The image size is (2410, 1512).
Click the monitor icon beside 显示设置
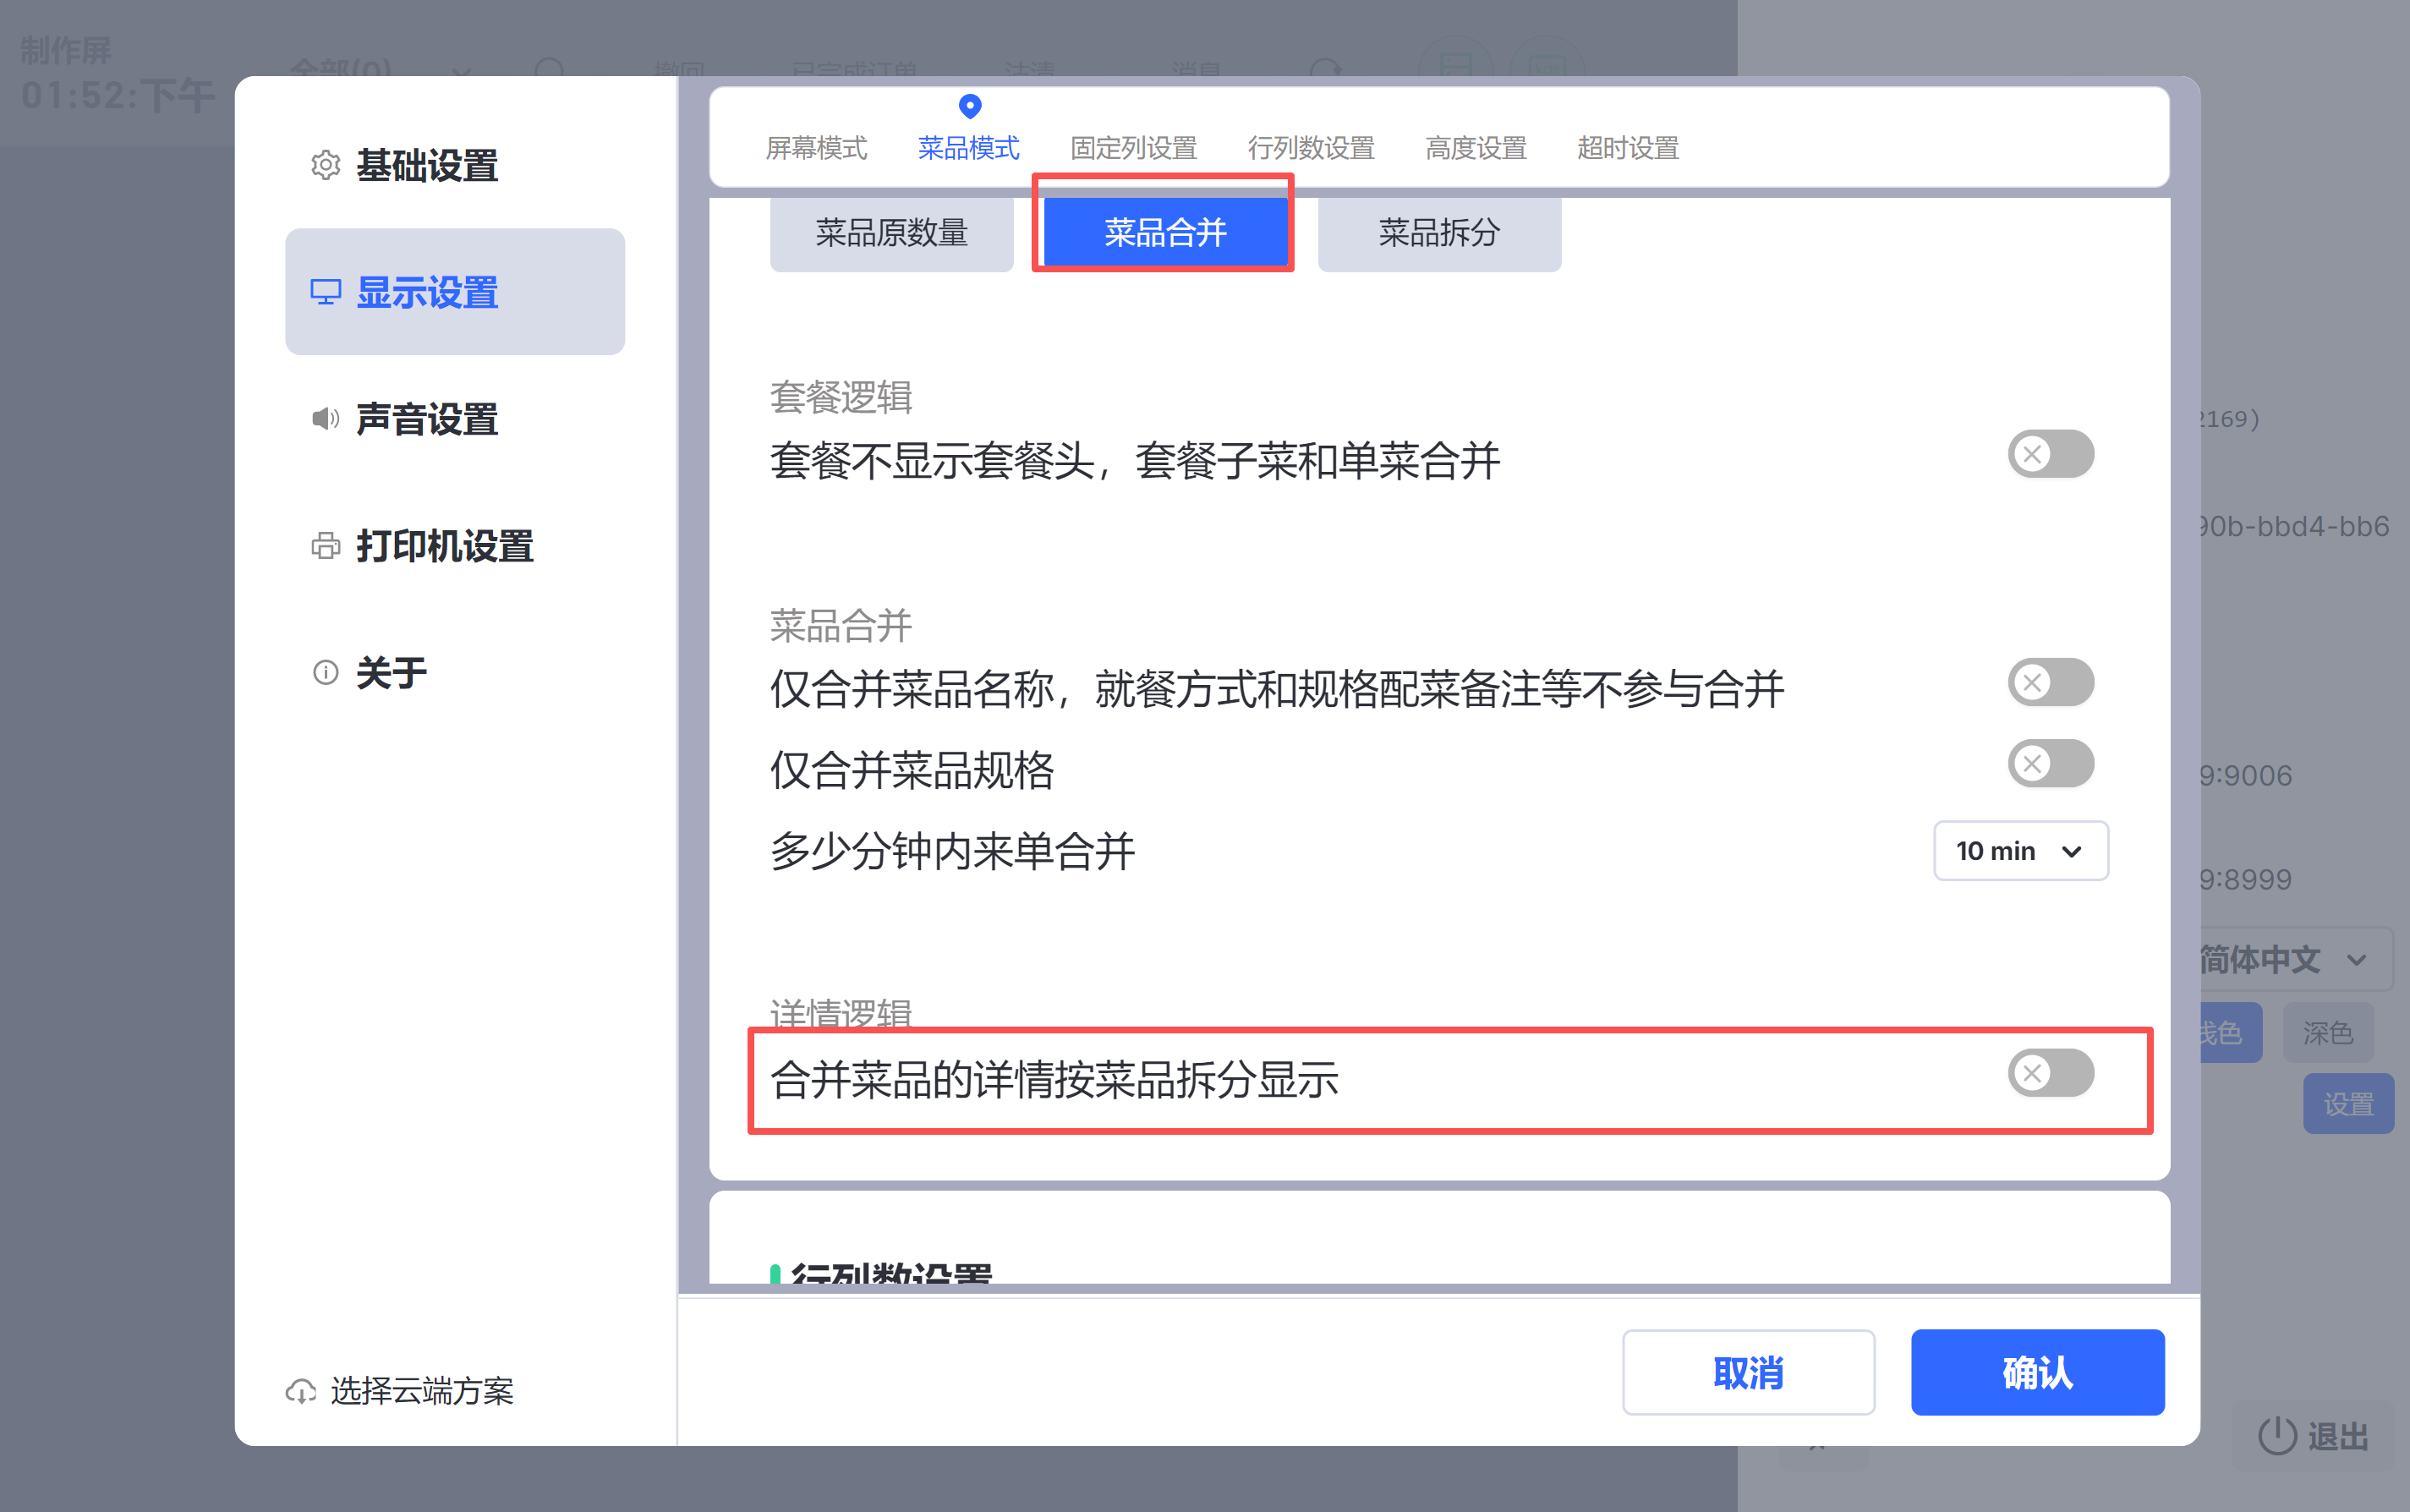coord(325,292)
